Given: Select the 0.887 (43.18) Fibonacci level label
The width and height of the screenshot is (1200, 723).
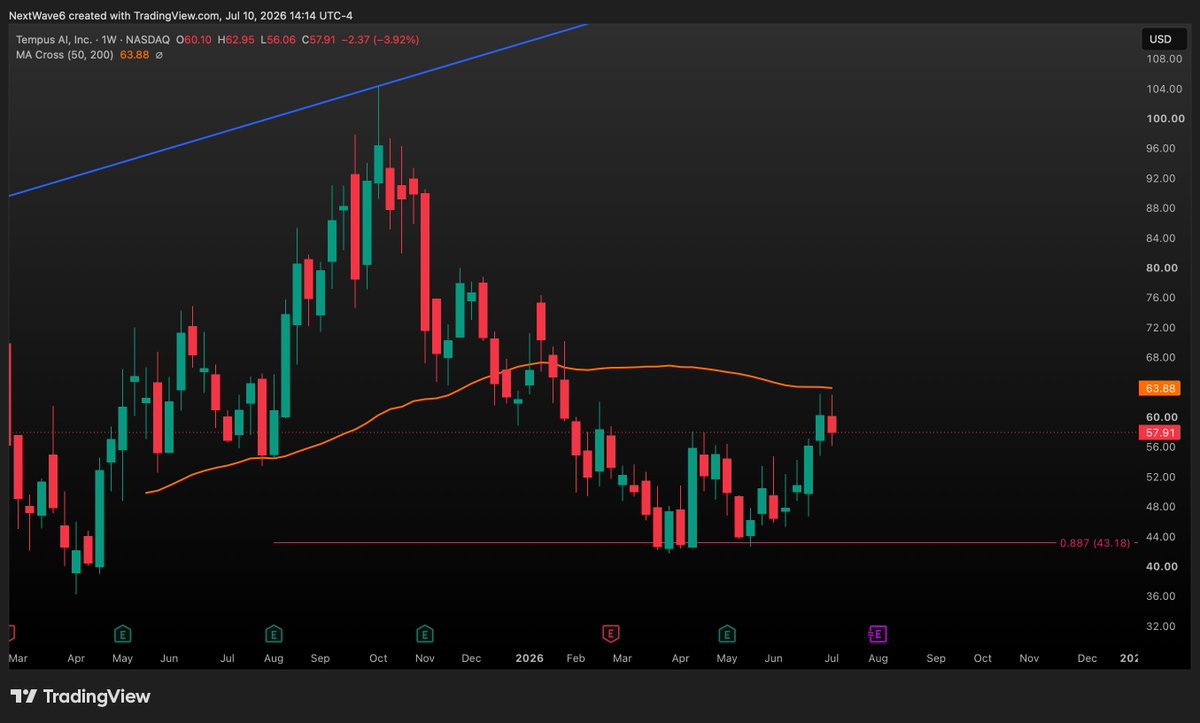Looking at the screenshot, I should pyautogui.click(x=1094, y=543).
